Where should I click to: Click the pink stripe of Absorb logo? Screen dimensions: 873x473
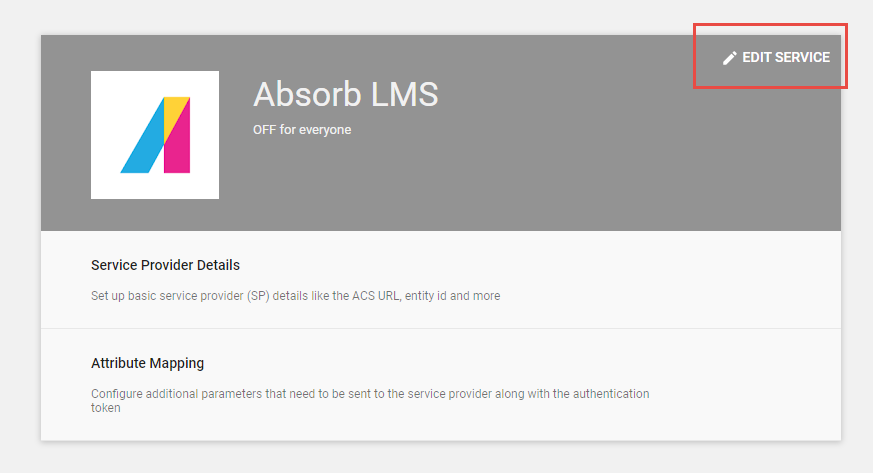click(x=179, y=147)
